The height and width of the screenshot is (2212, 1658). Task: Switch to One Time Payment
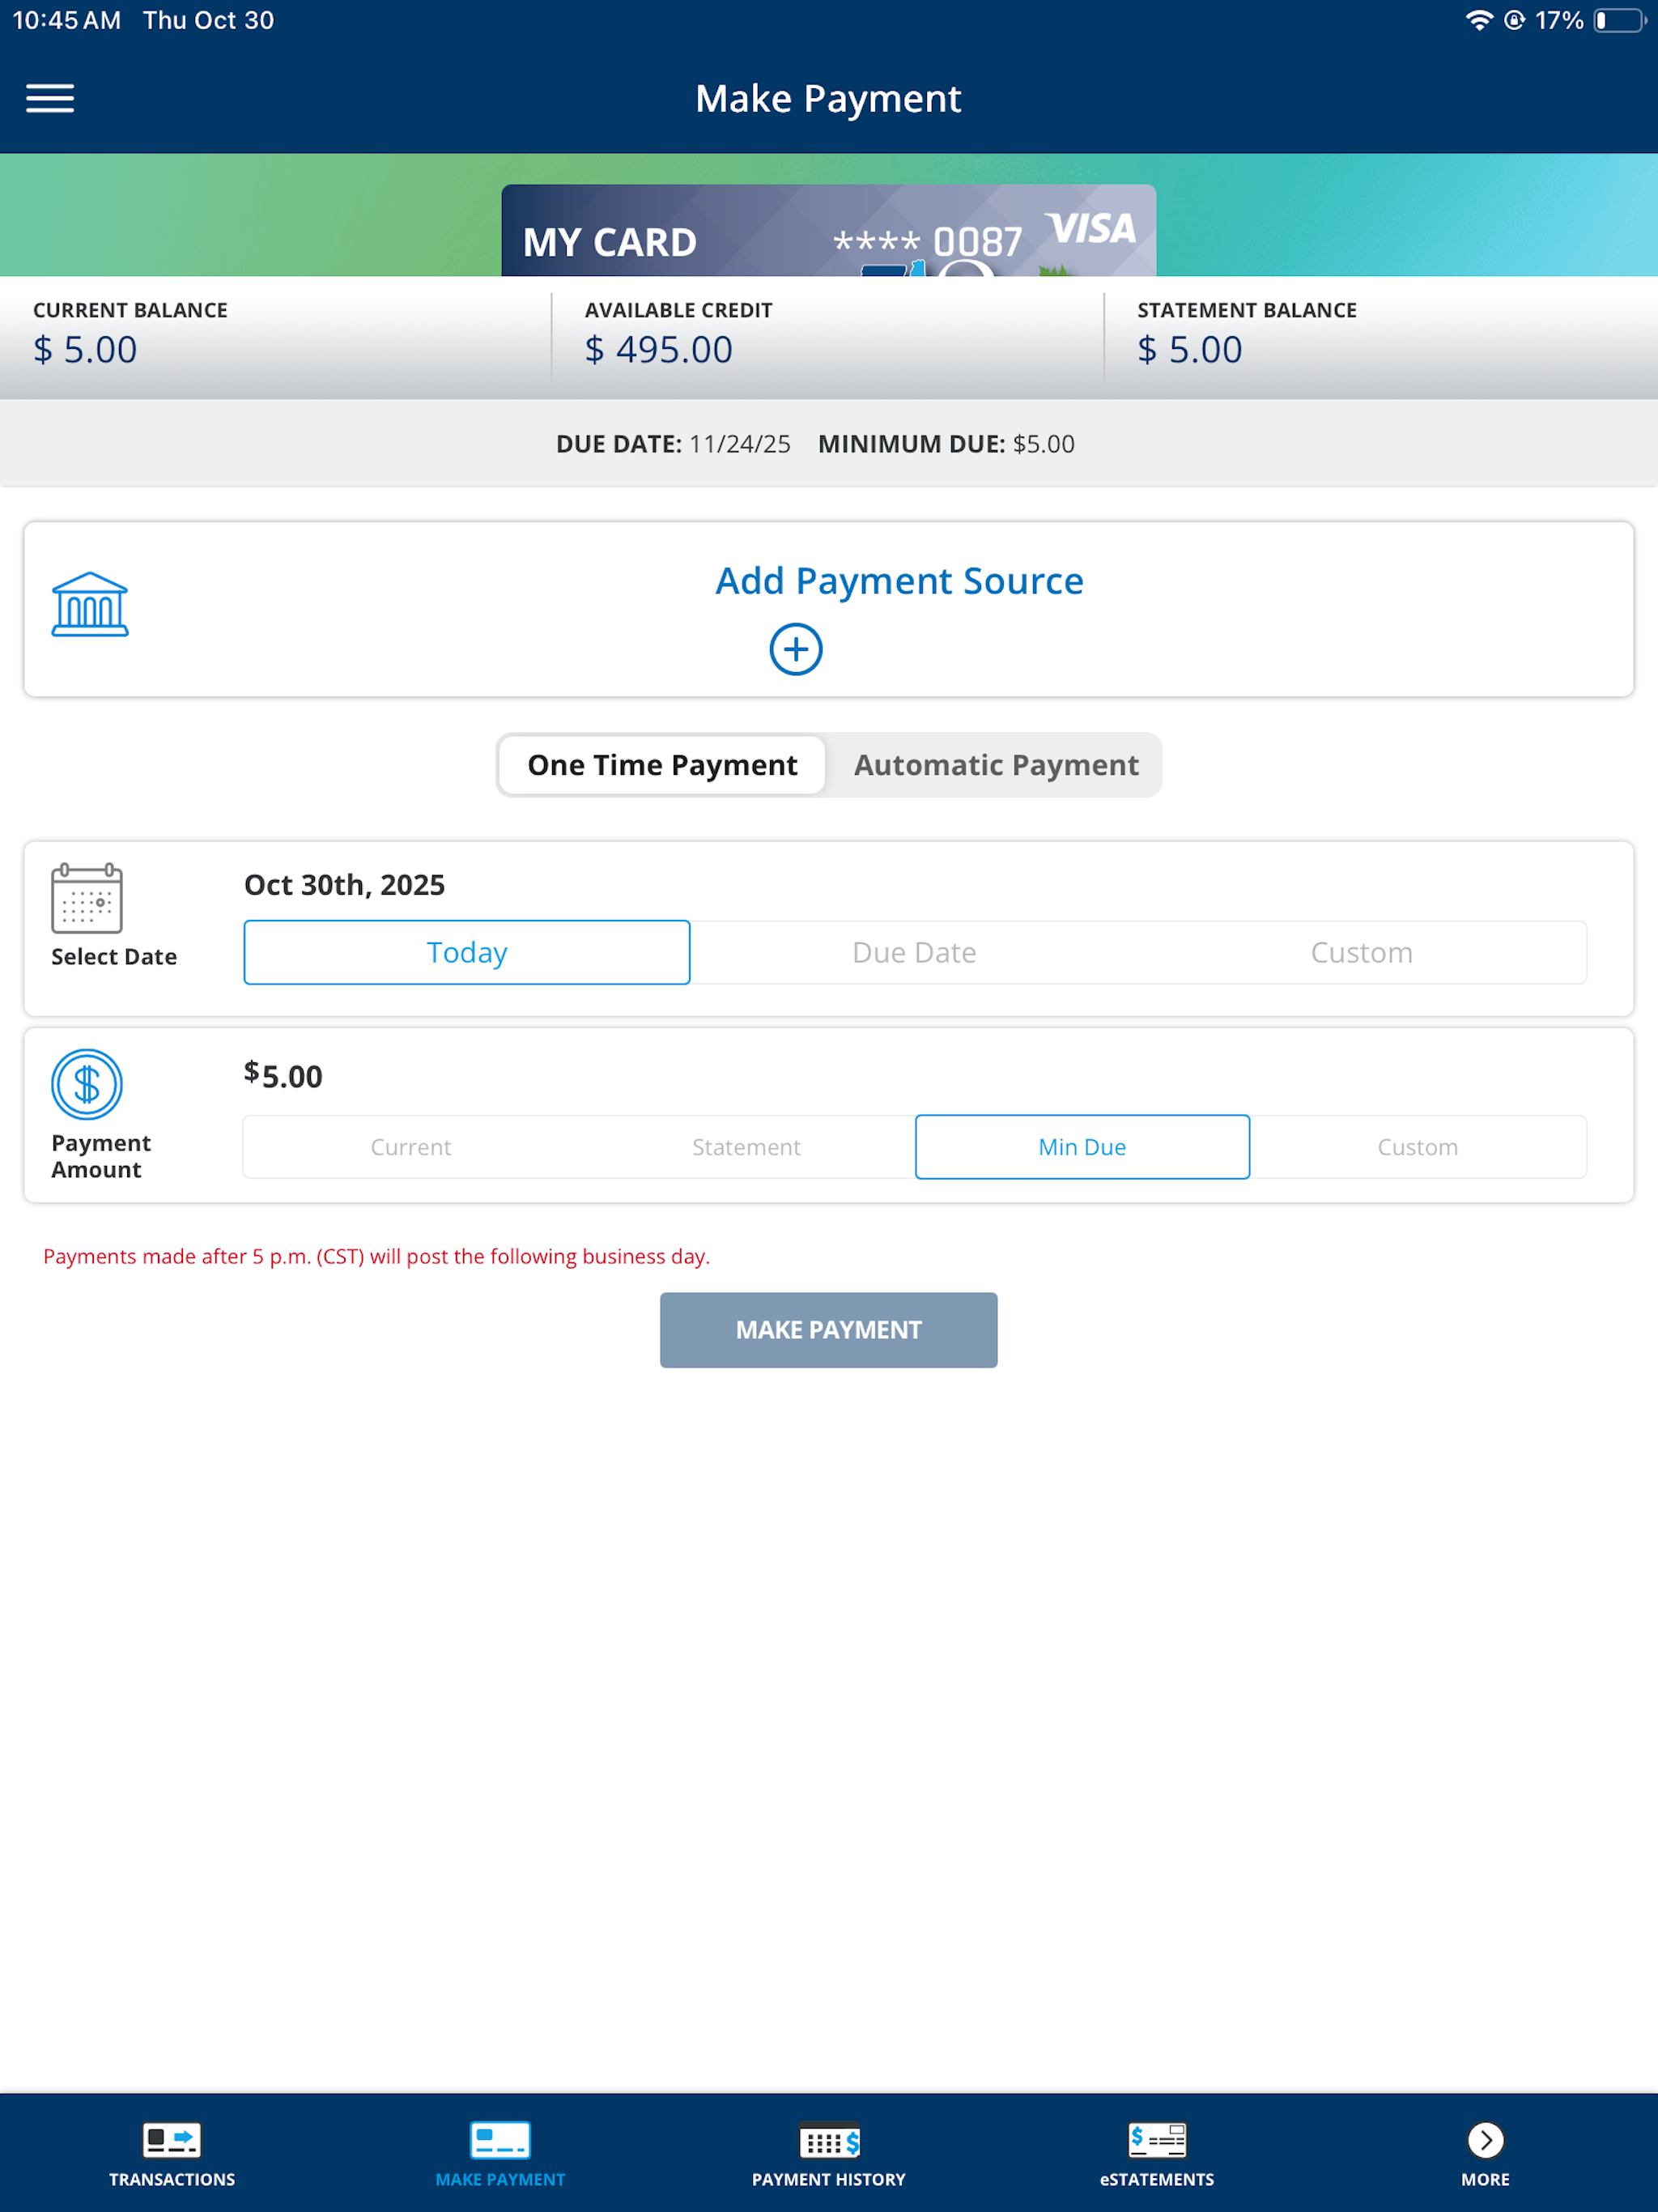click(x=662, y=765)
